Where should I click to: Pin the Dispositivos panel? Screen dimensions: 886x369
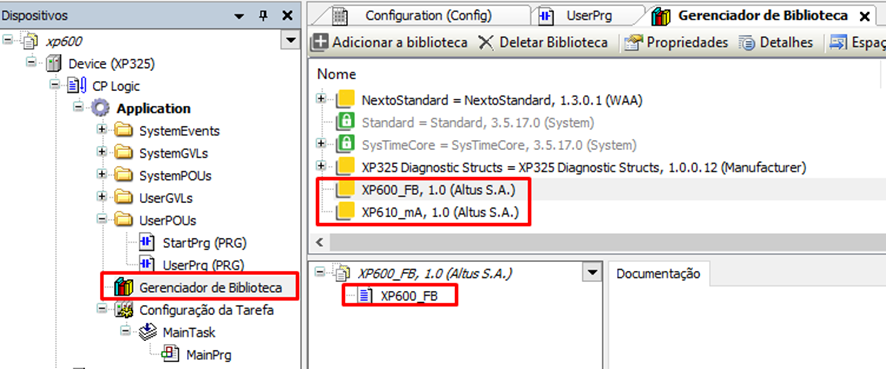point(263,16)
